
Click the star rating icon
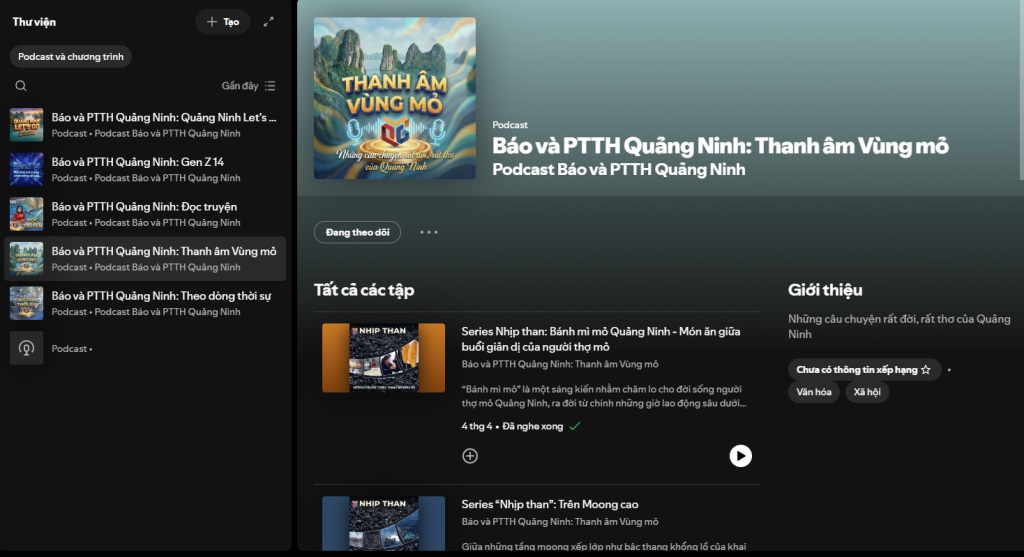(925, 370)
